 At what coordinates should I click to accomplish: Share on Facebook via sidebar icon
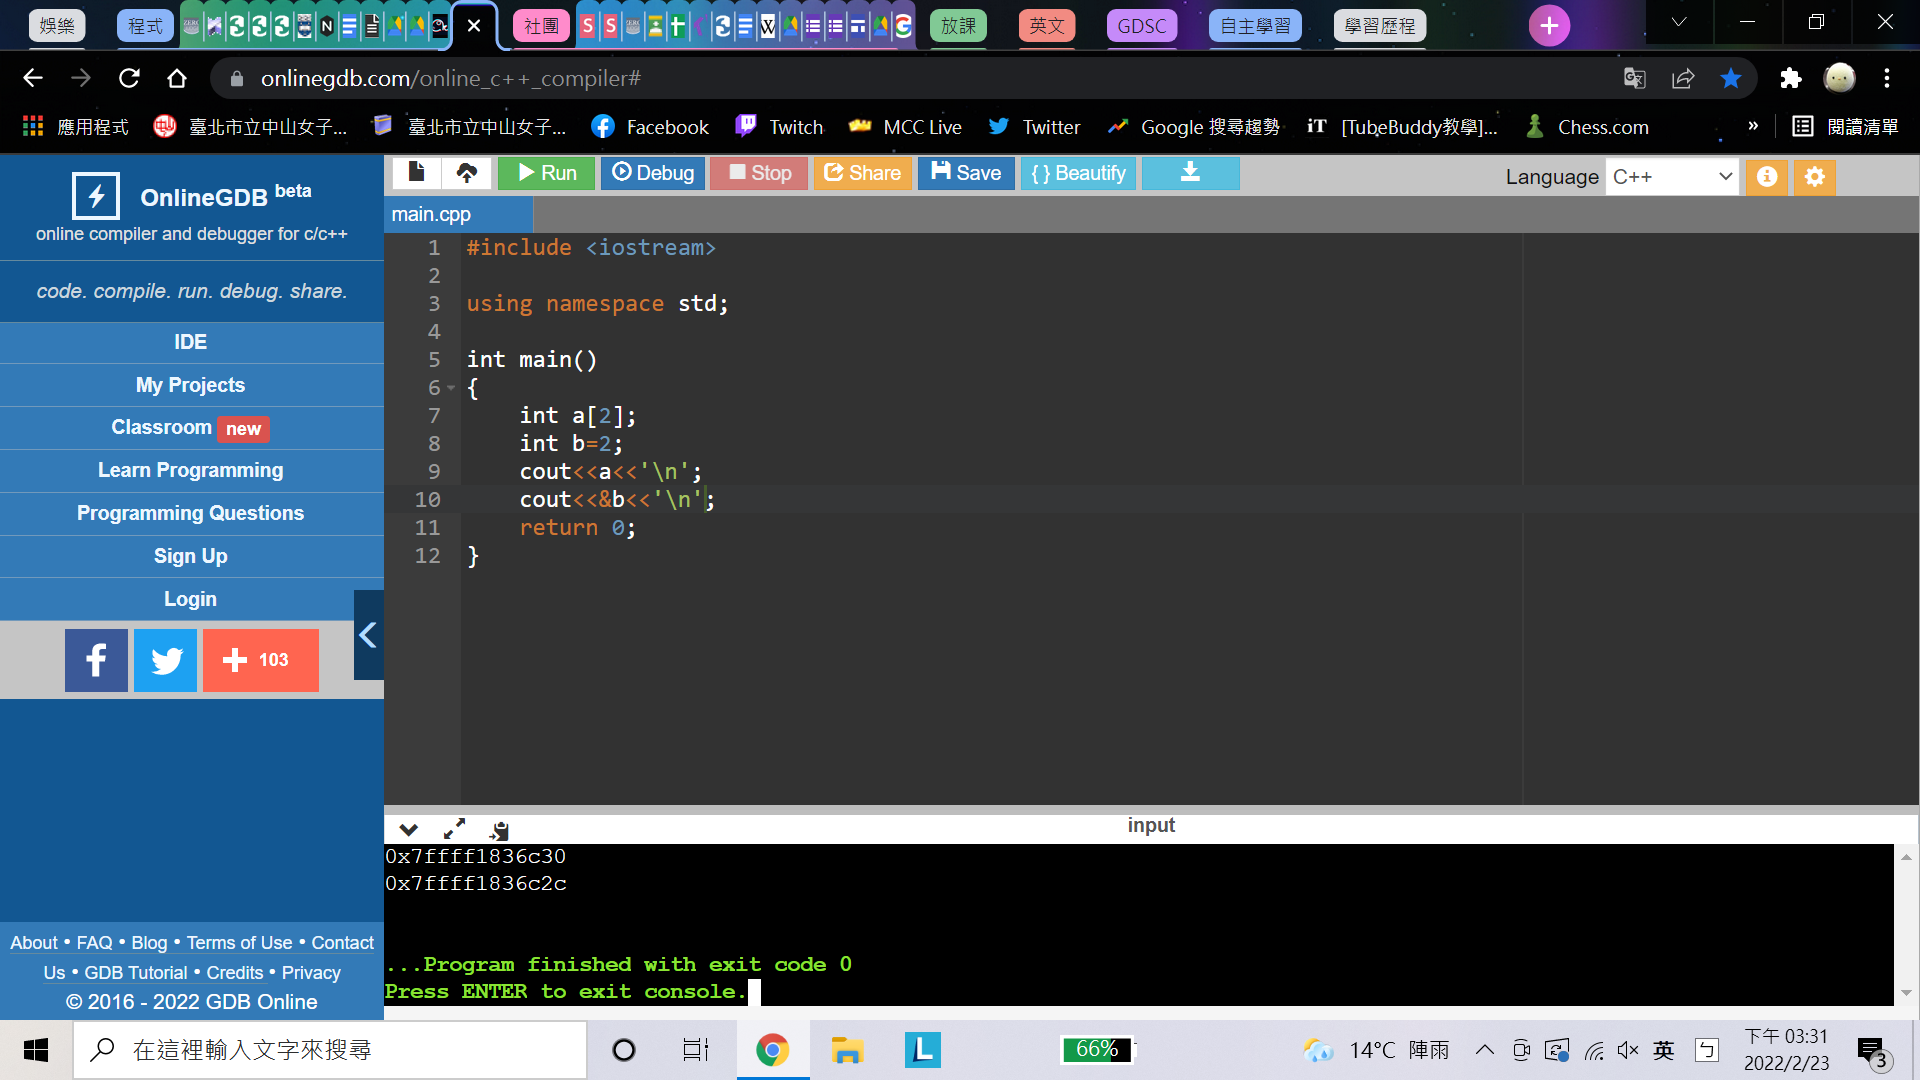pyautogui.click(x=96, y=660)
